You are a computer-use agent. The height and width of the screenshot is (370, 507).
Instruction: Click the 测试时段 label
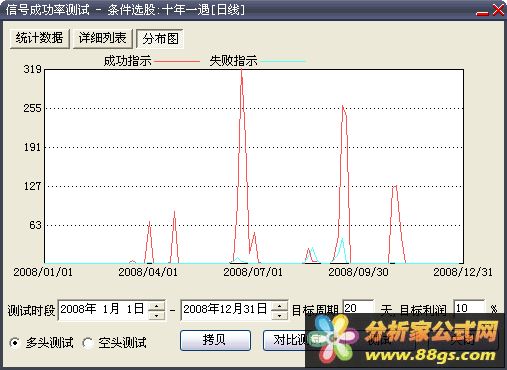[x=31, y=310]
